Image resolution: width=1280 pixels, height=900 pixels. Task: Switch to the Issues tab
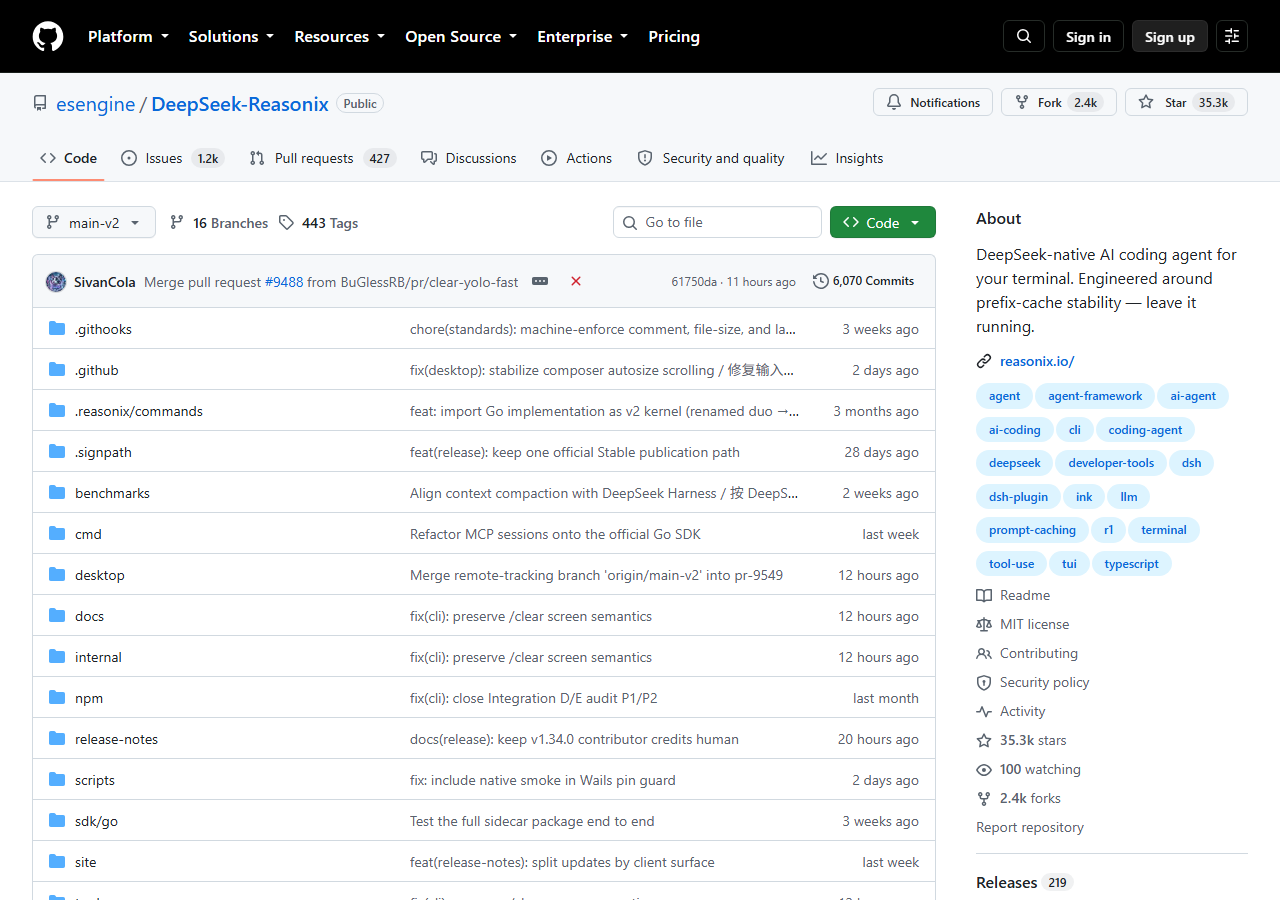172,158
